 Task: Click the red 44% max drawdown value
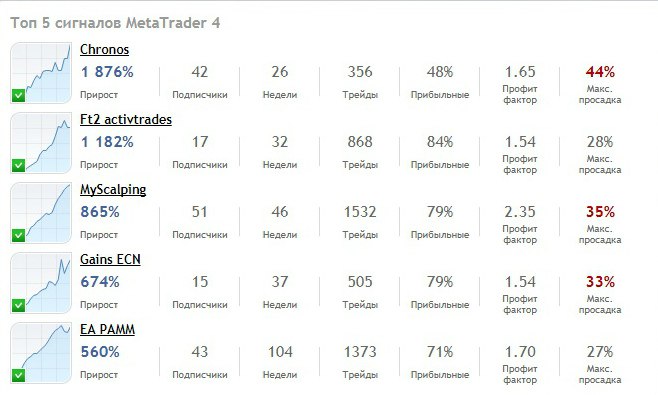point(600,72)
